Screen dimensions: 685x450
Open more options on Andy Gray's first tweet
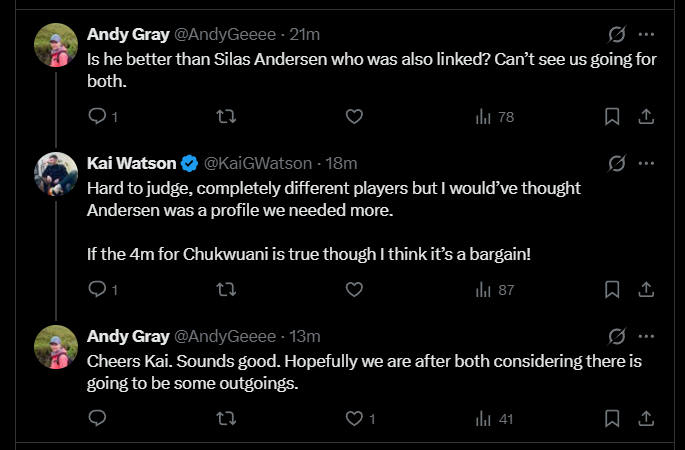(646, 35)
